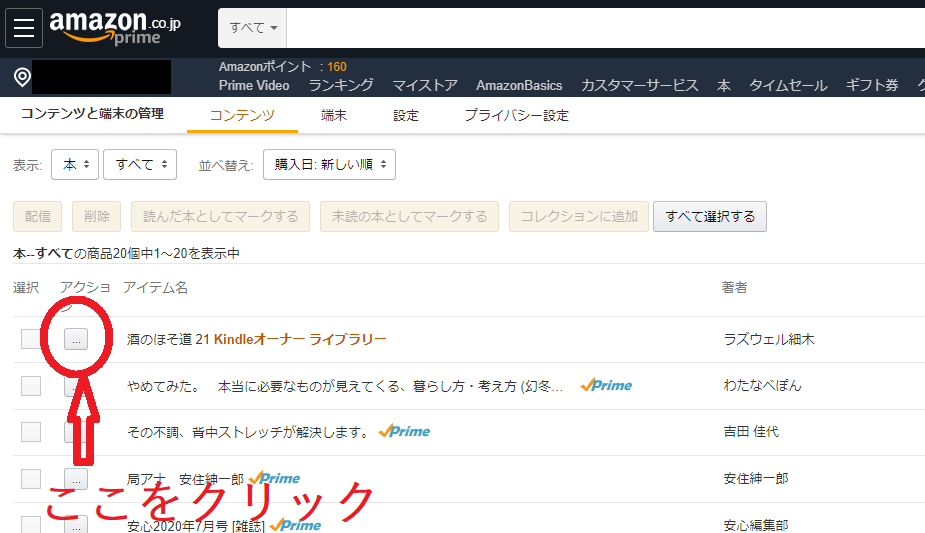Viewport: 925px width, 533px height.
Task: Click author わたなべぽん
Action: [x=762, y=386]
